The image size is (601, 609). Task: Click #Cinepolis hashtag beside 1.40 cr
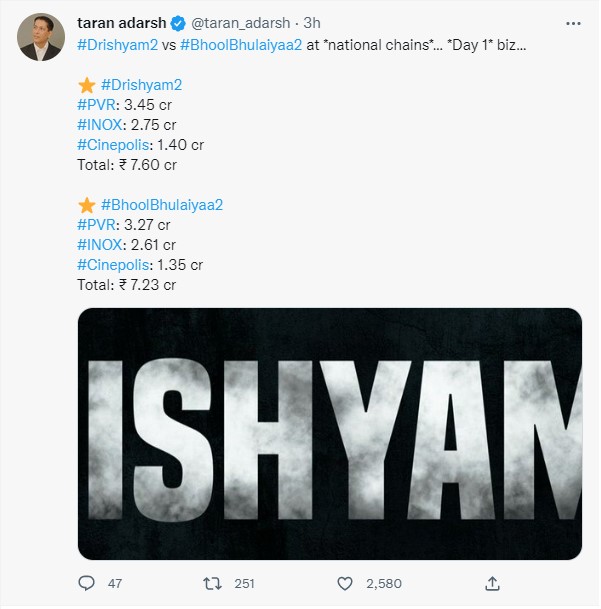(112, 145)
